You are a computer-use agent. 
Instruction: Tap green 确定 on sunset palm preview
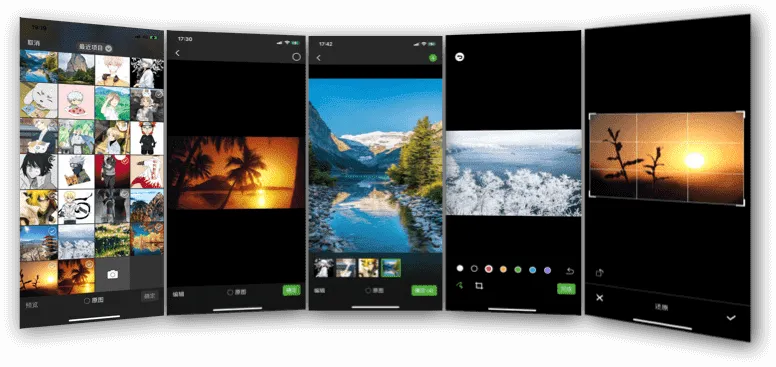pos(291,290)
